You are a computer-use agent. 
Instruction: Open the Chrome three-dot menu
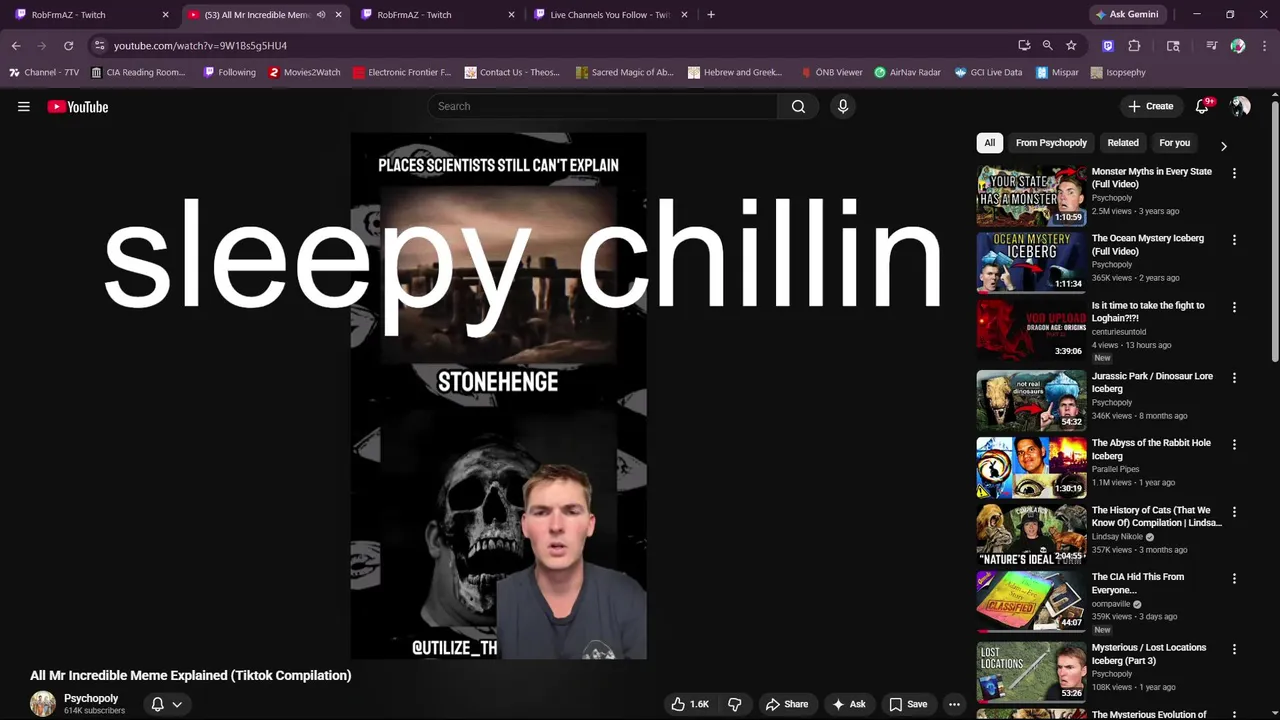click(1264, 45)
